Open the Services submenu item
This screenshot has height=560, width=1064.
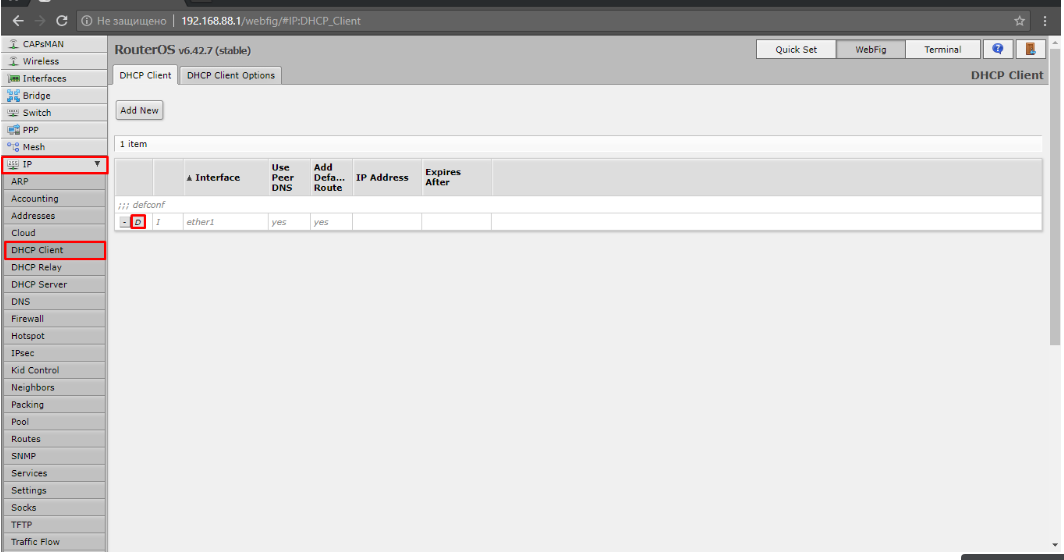pyautogui.click(x=54, y=473)
